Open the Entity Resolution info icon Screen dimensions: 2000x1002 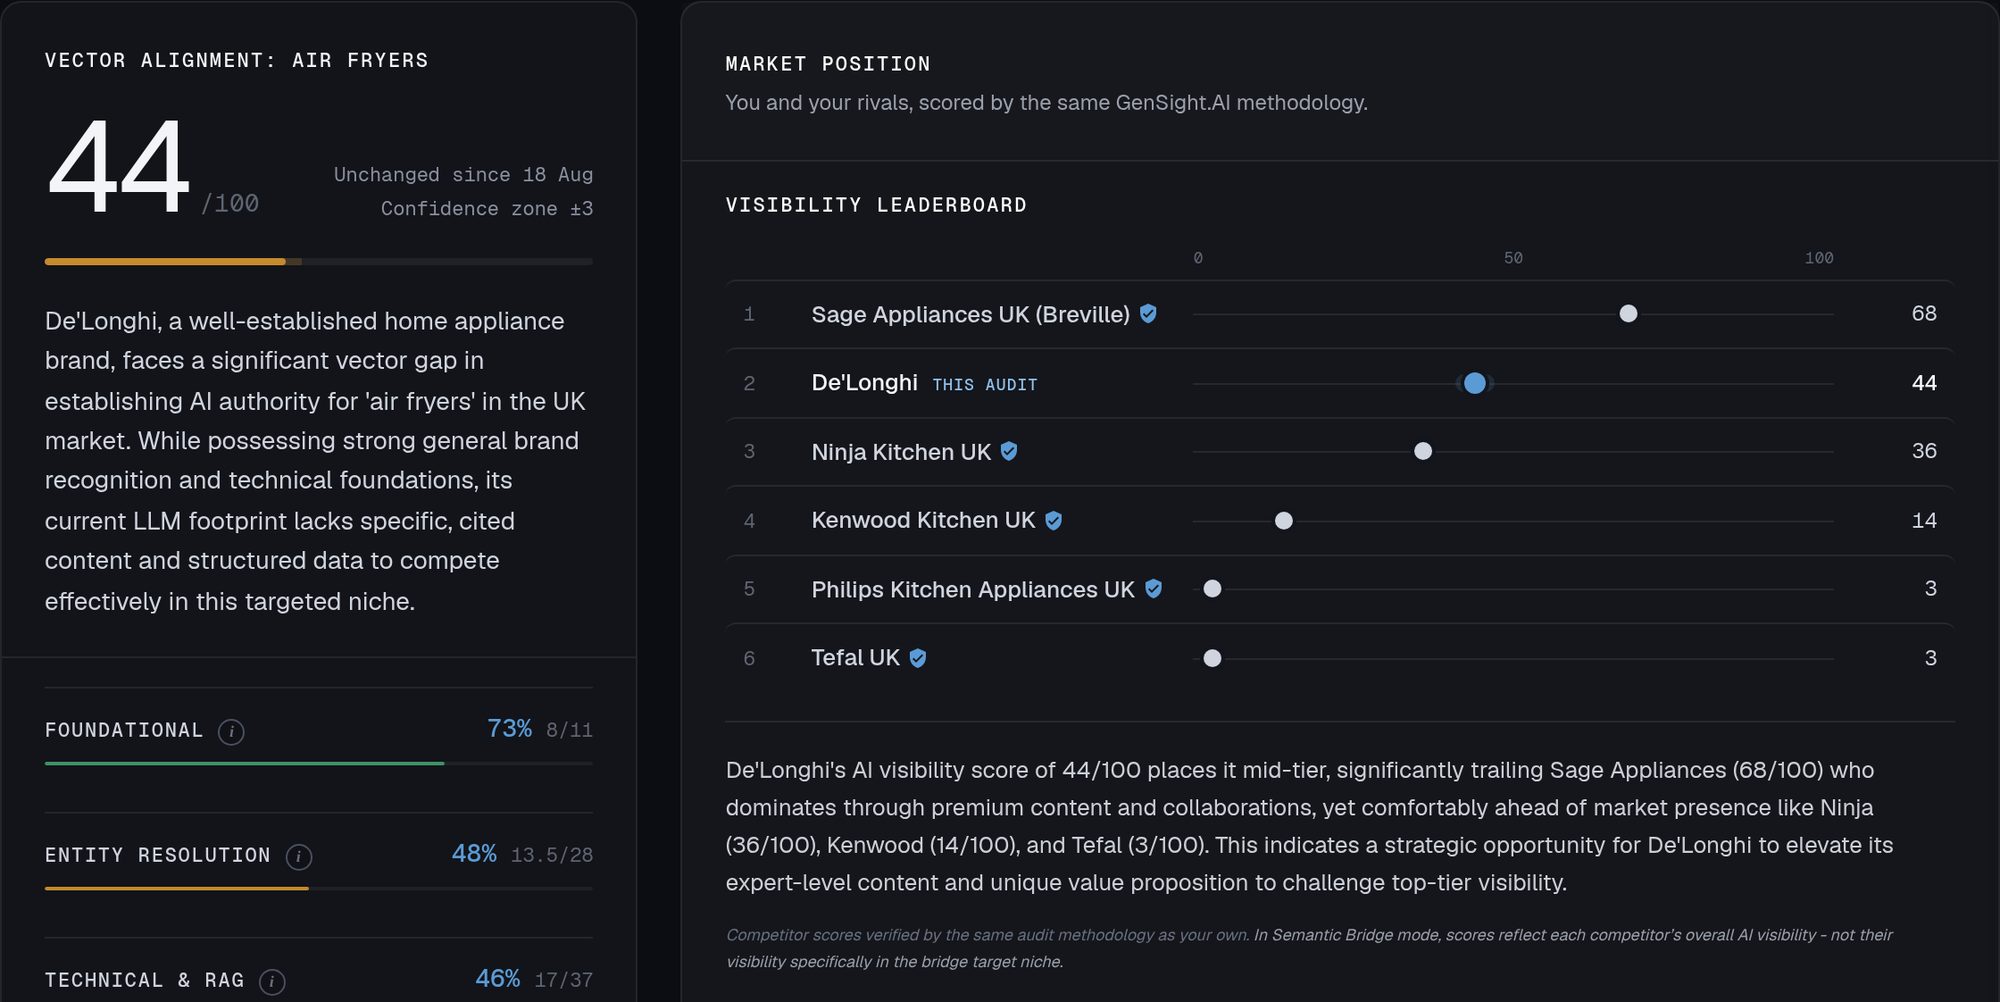pyautogui.click(x=299, y=857)
